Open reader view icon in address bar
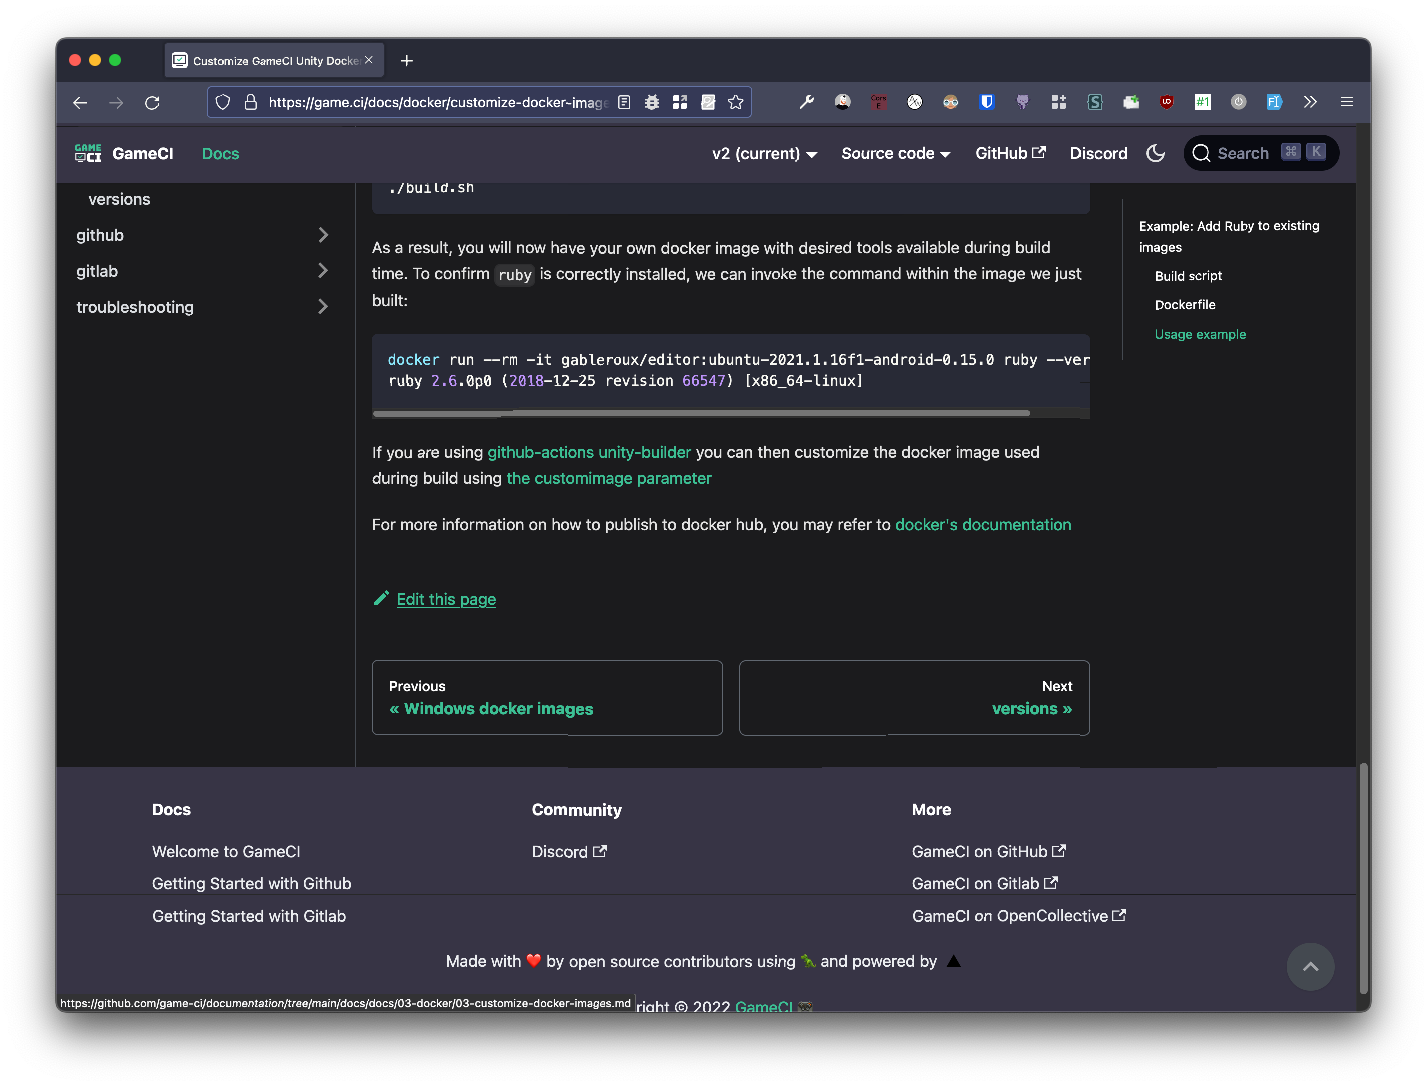1427x1086 pixels. tap(624, 102)
